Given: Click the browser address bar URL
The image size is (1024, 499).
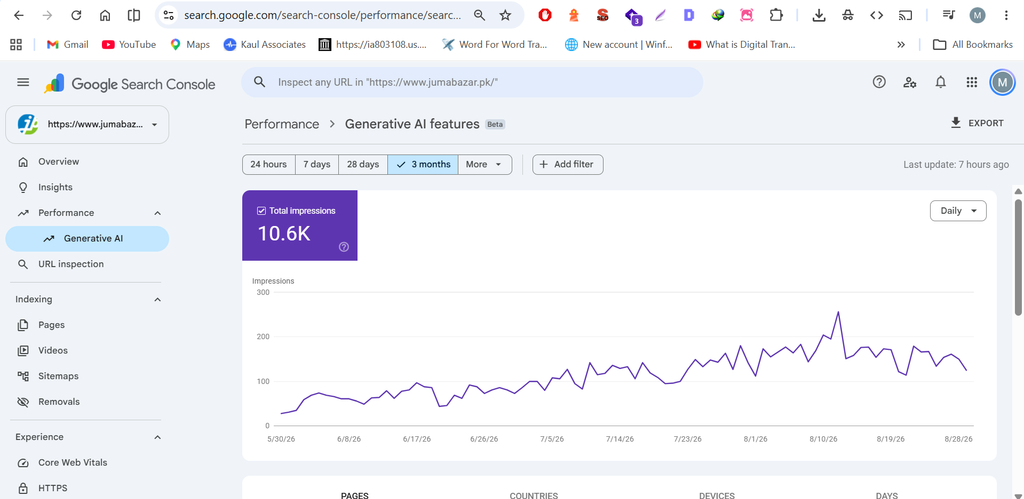Looking at the screenshot, I should [x=322, y=15].
